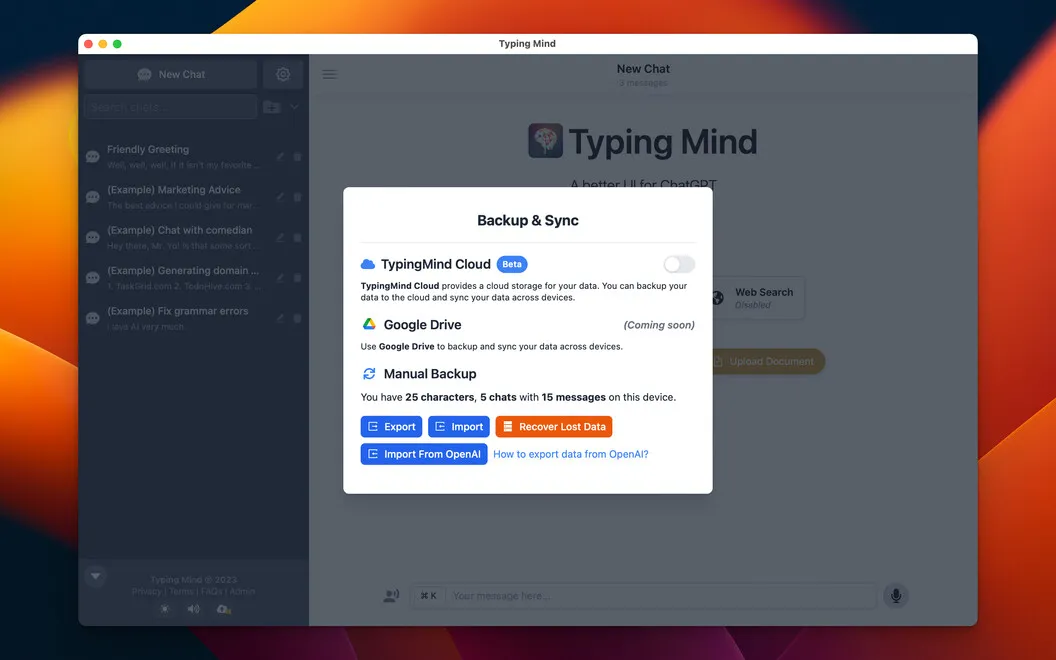1056x660 pixels.
Task: Open the (Example) Fix grammar errors chat
Action: 194,318
